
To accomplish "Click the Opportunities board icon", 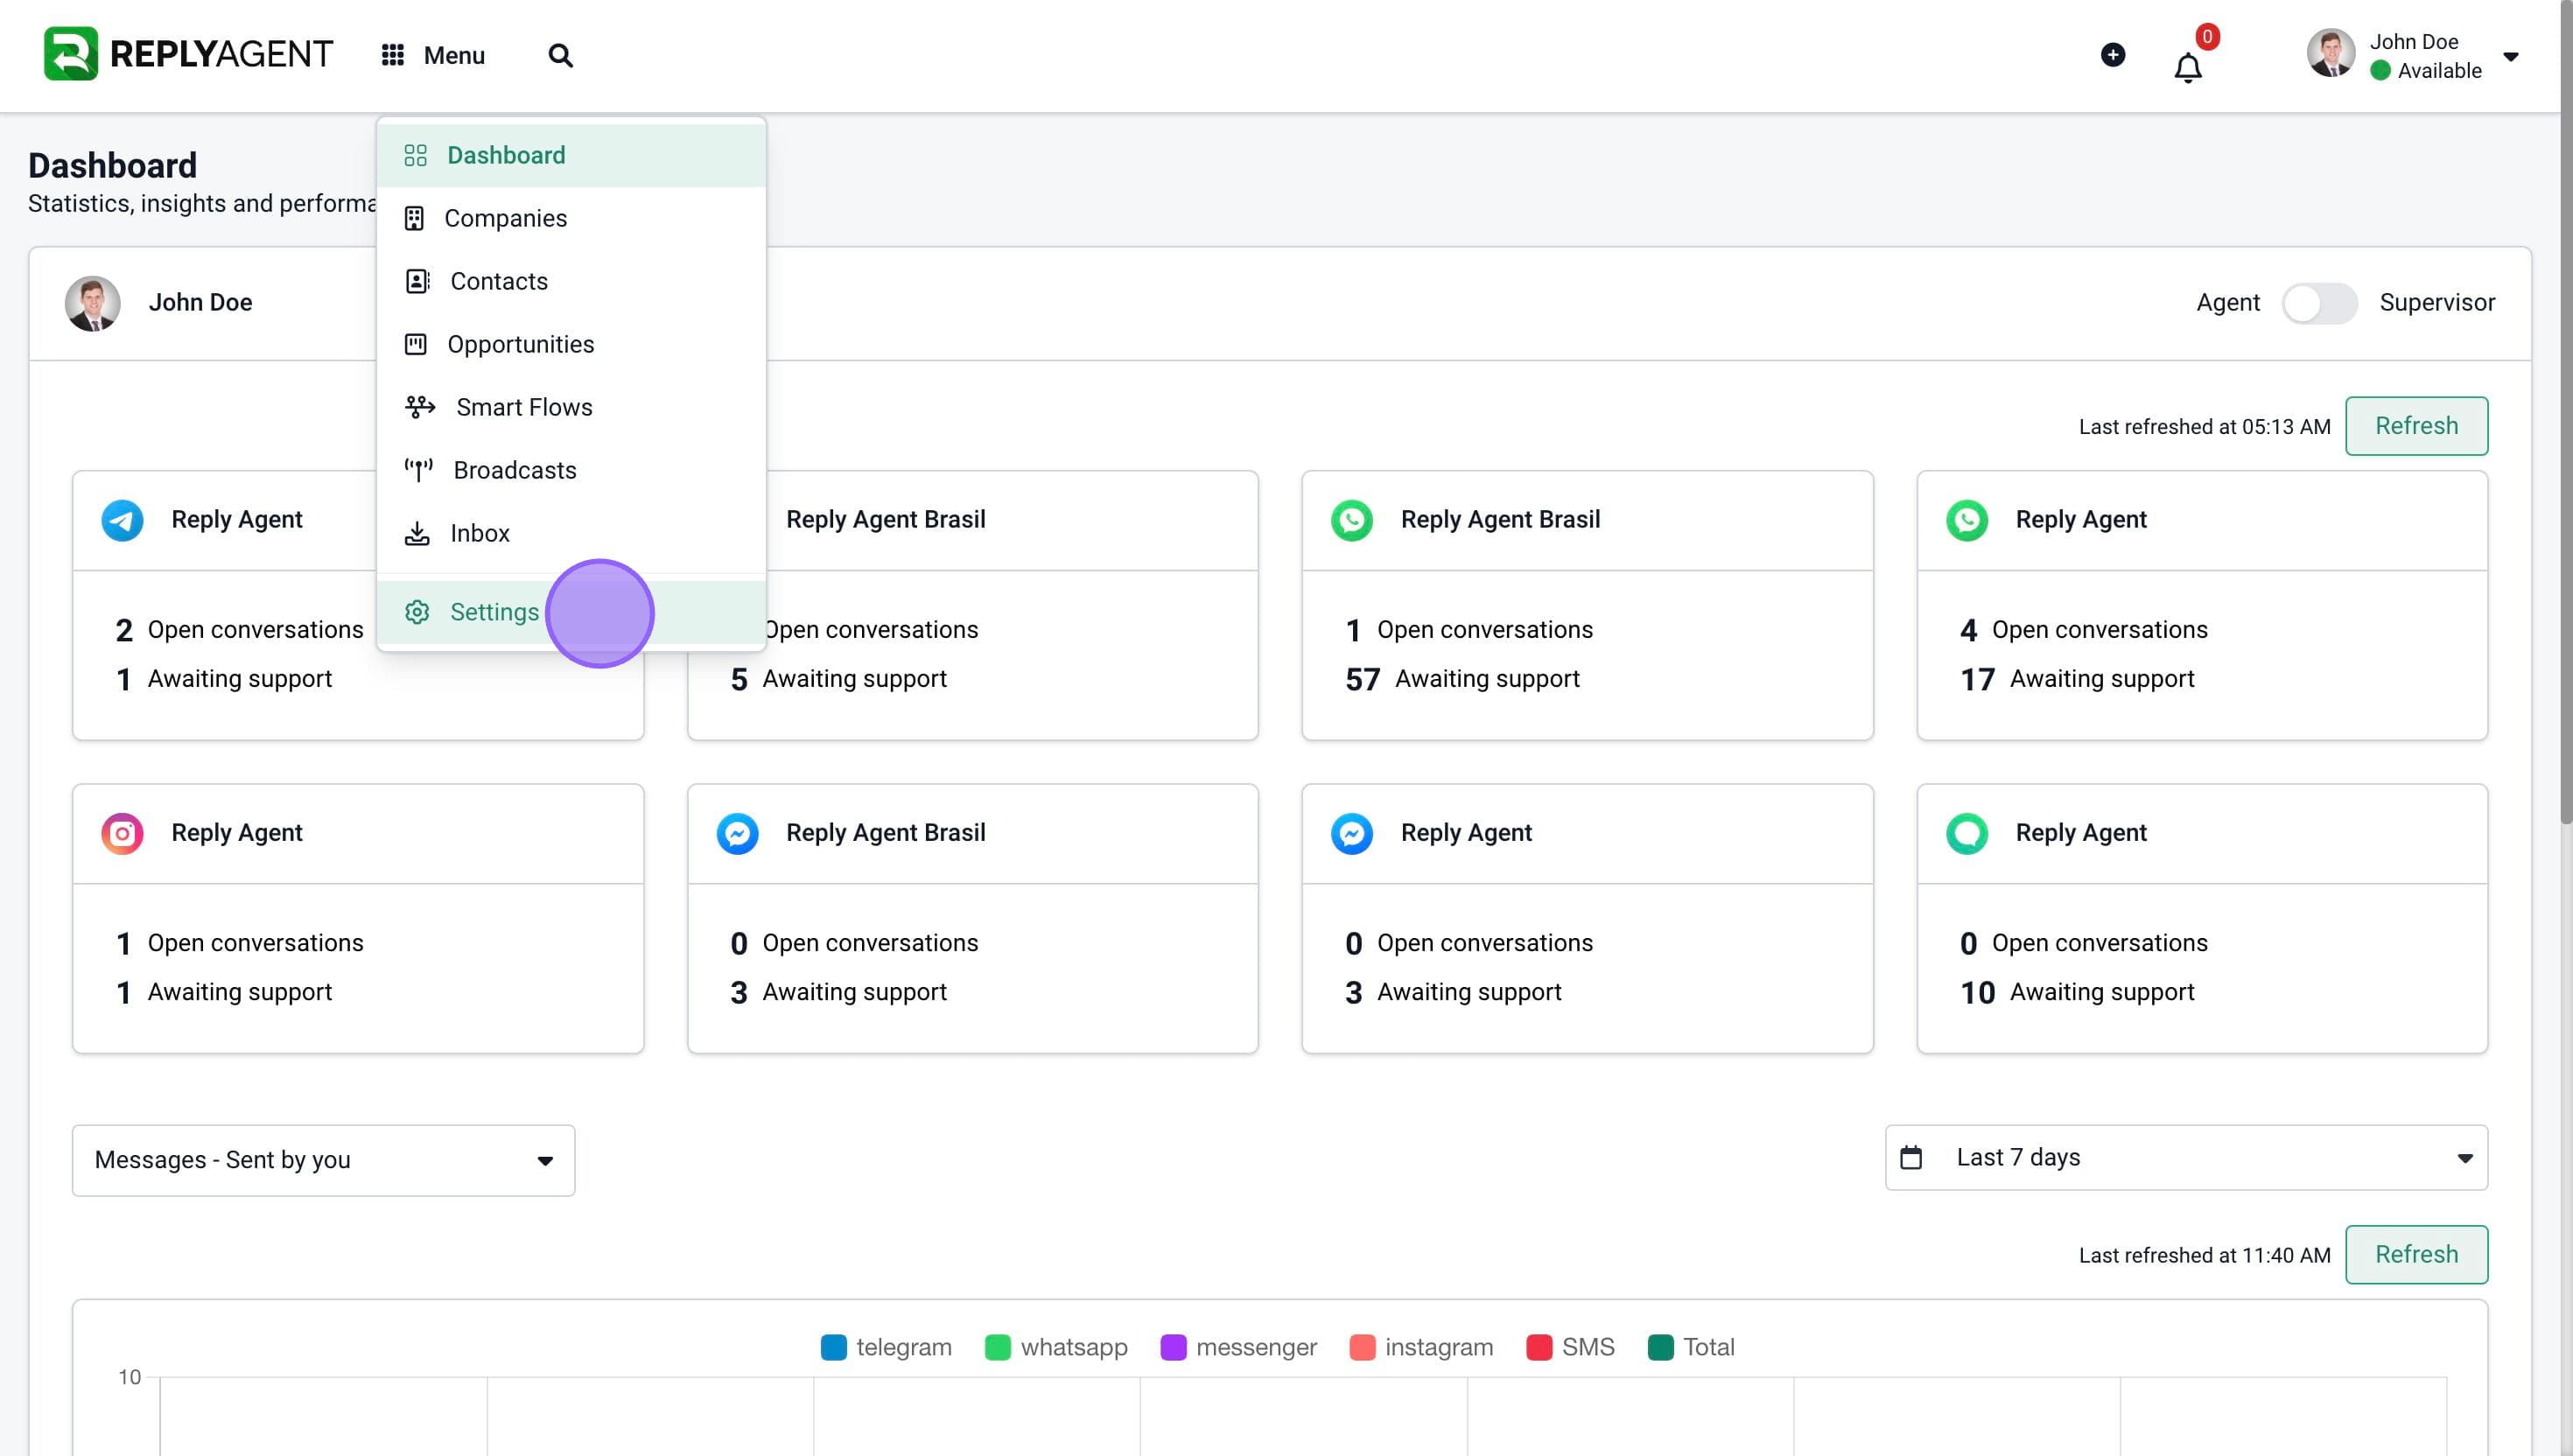I will (415, 344).
